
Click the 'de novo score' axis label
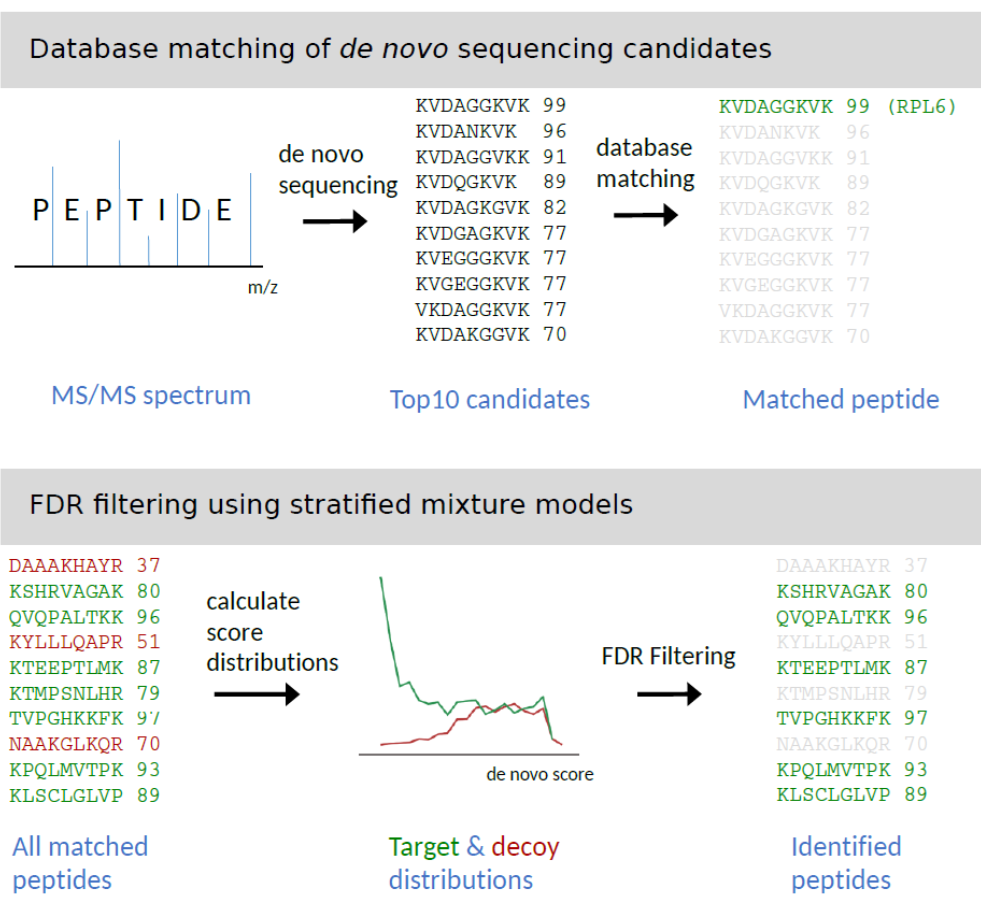[540, 775]
